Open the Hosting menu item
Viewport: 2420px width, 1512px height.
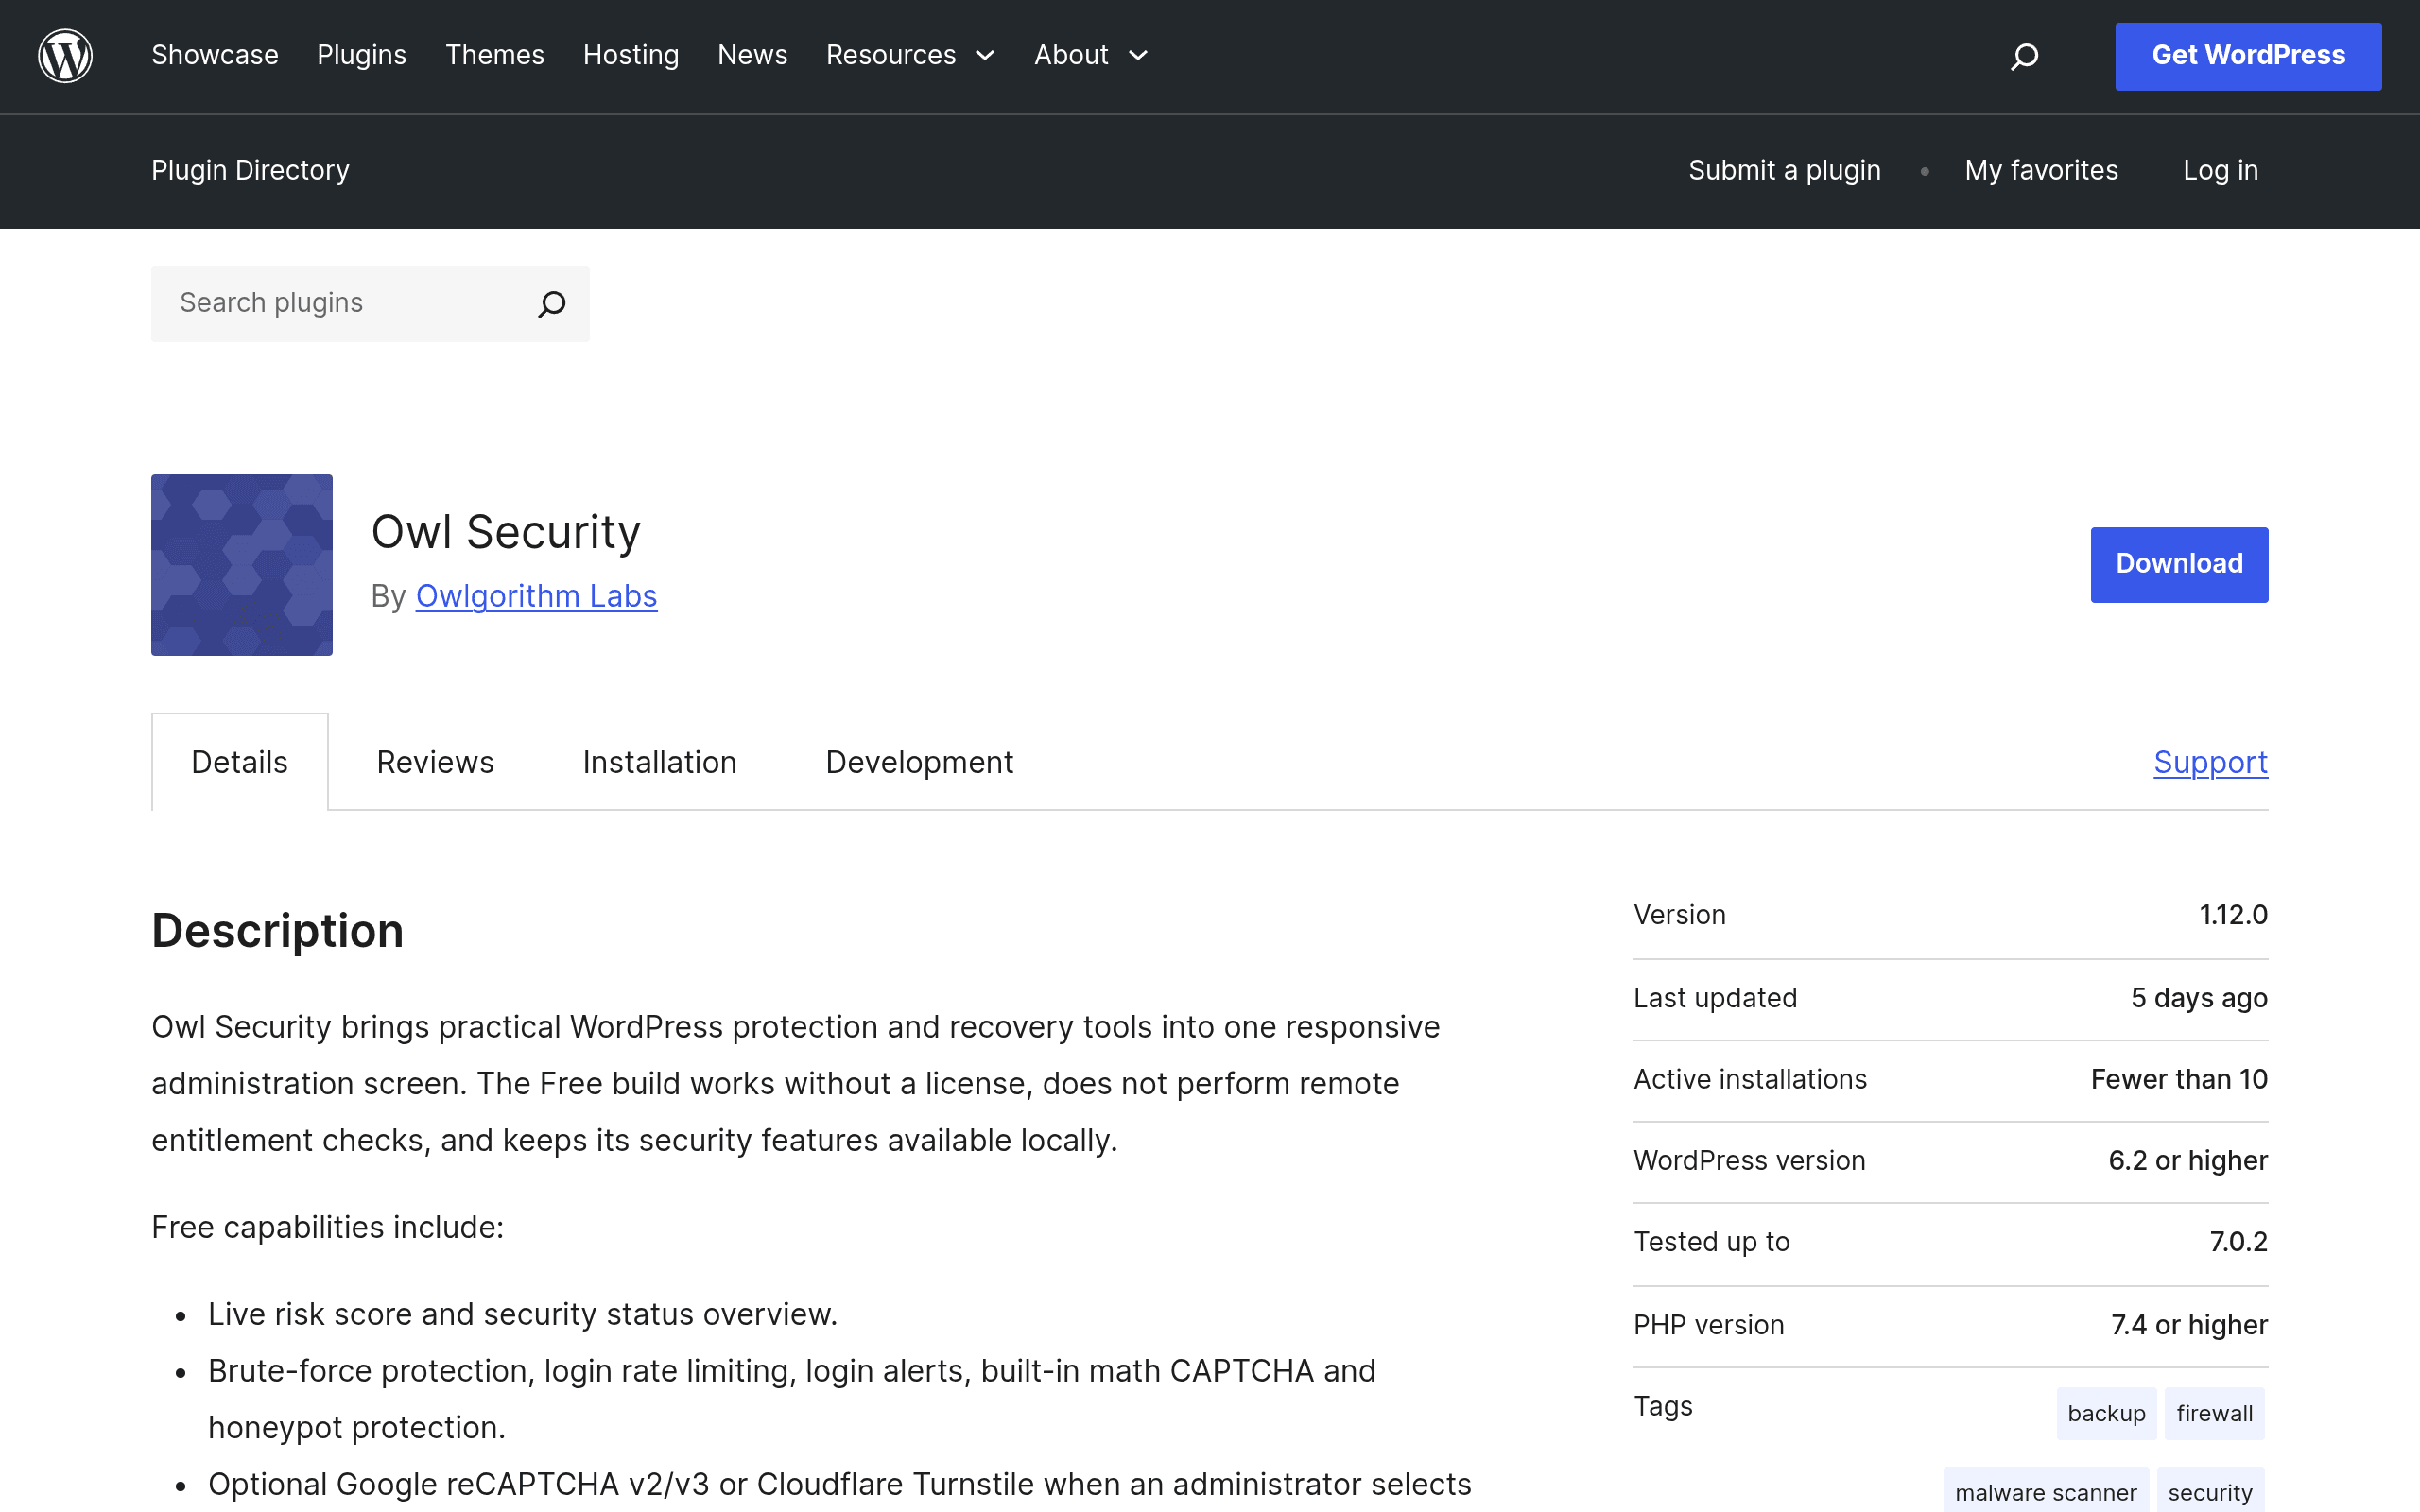click(631, 55)
